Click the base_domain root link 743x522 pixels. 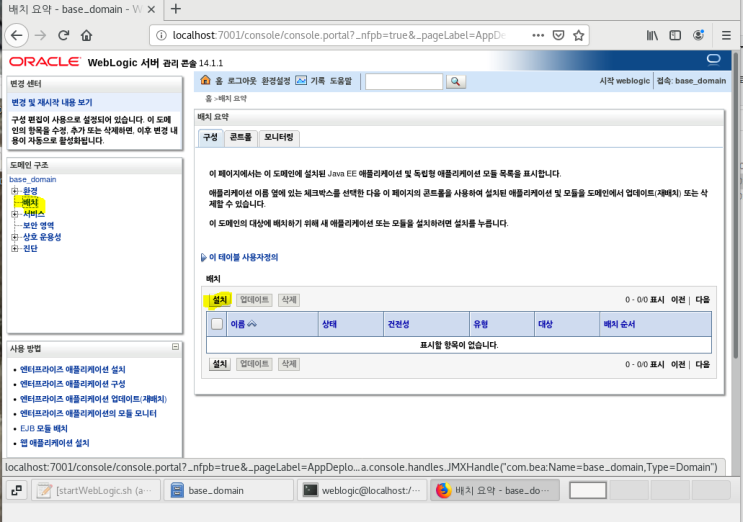pyautogui.click(x=33, y=180)
